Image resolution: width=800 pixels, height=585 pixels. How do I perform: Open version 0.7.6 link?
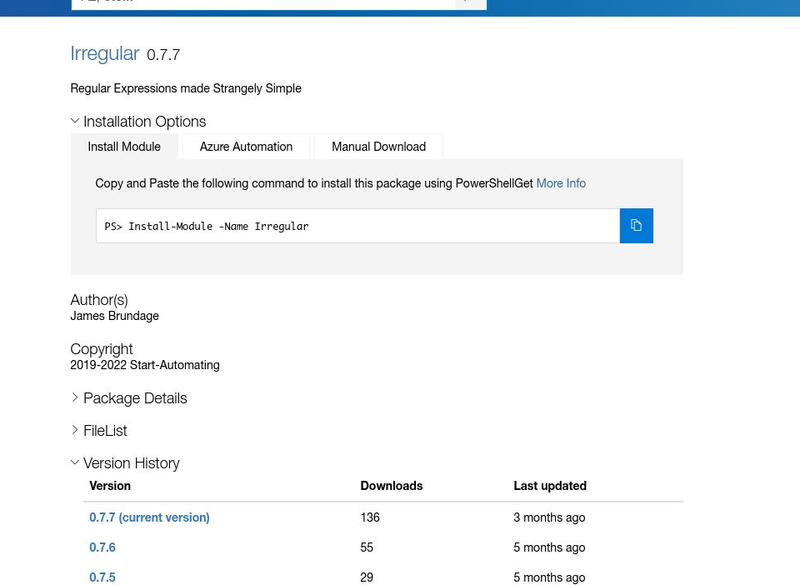point(102,547)
